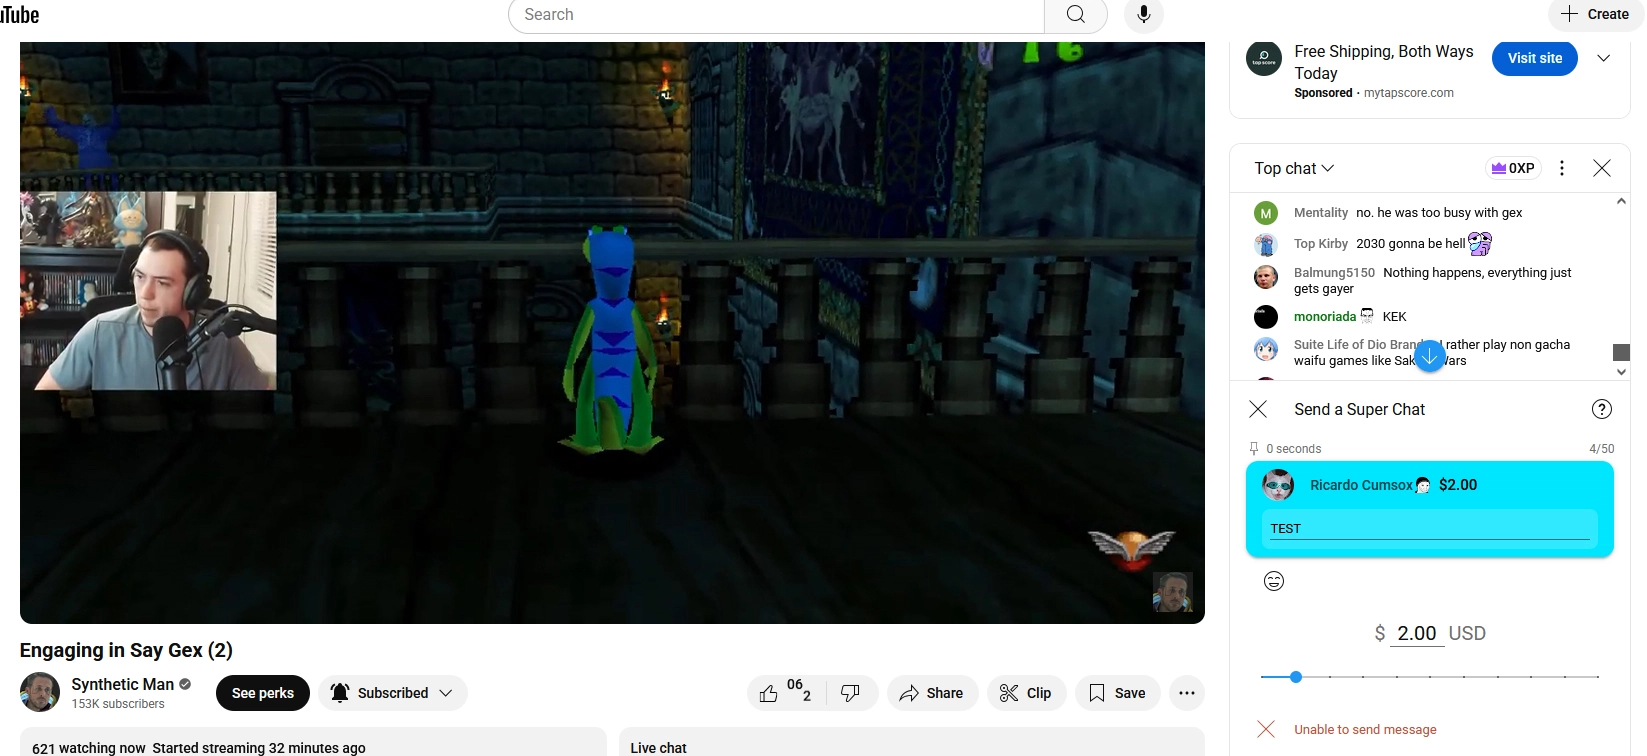Save the video to a playlist
Viewport: 1647px width, 756px height.
click(1118, 693)
